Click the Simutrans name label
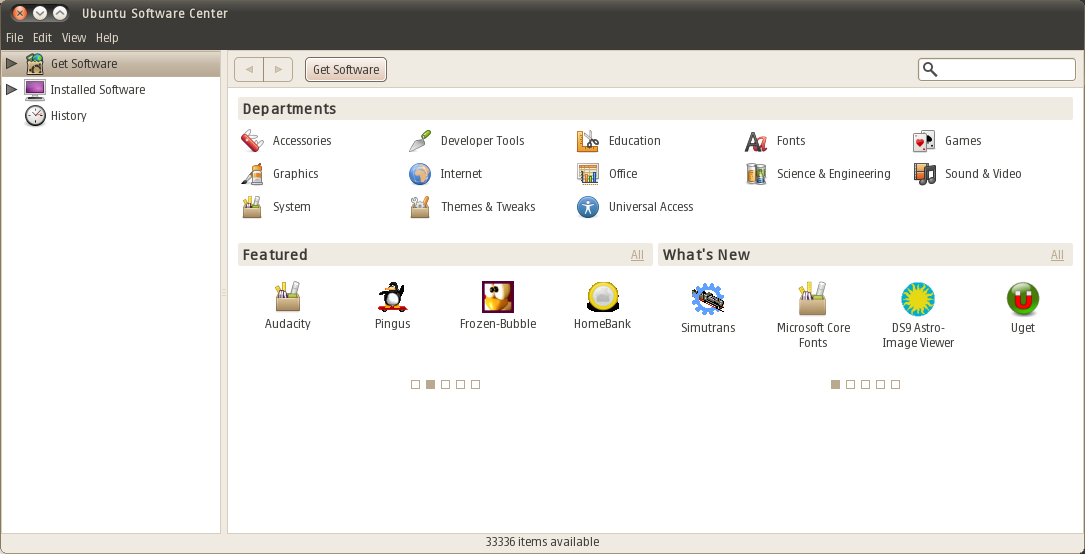The height and width of the screenshot is (554, 1085). coord(708,328)
